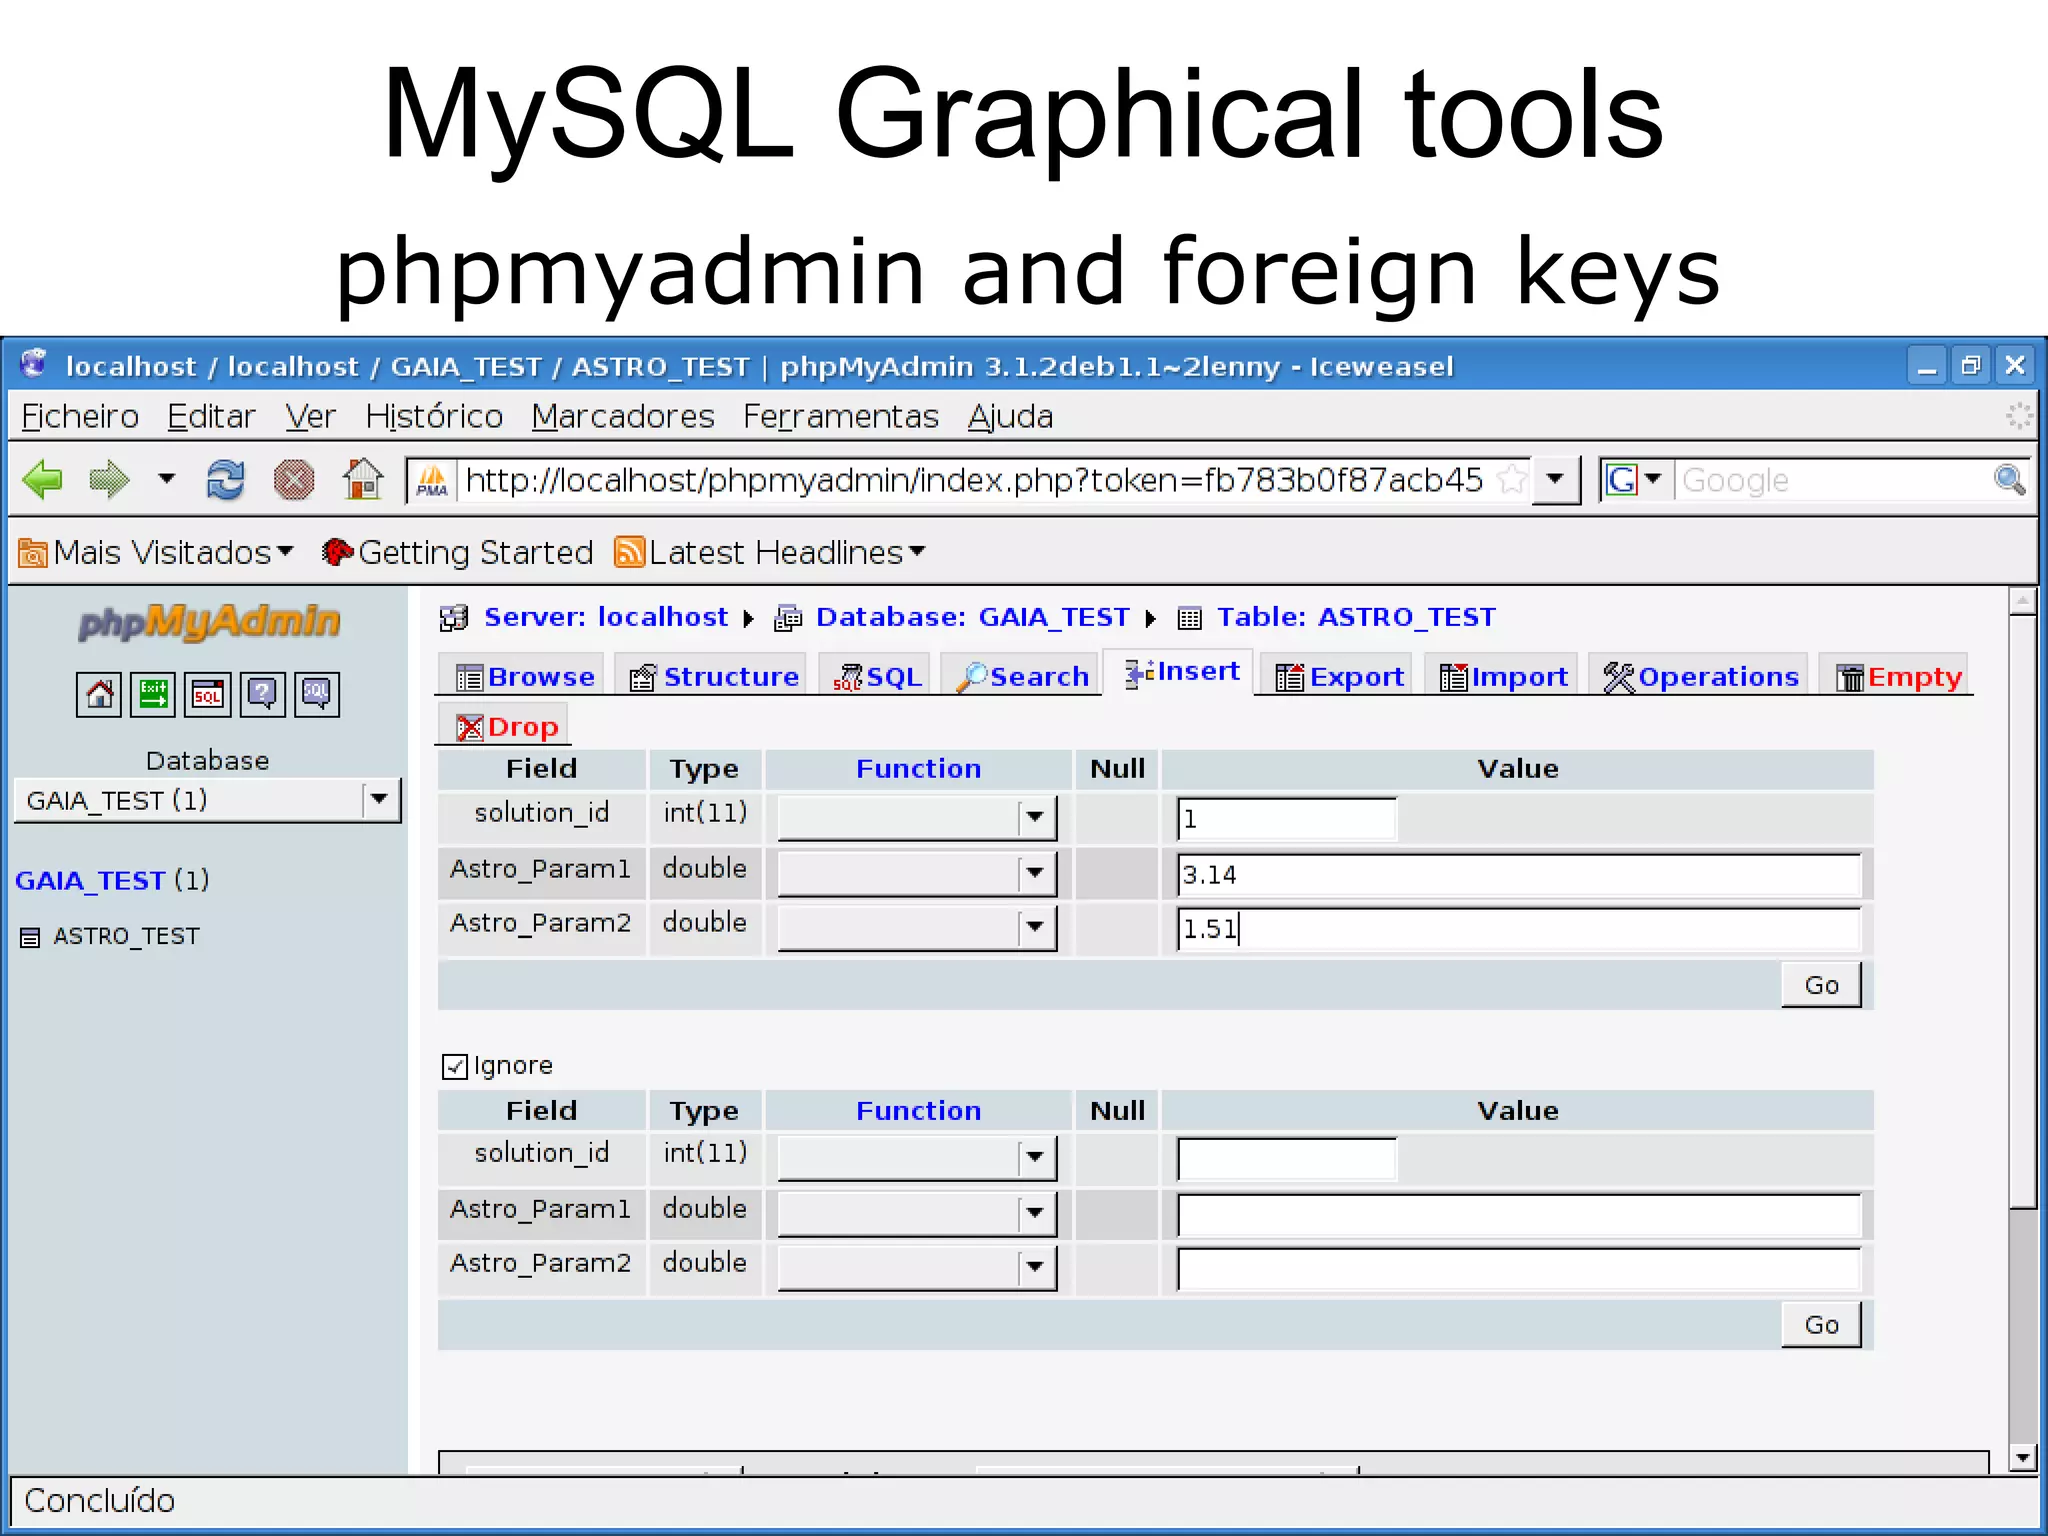Expand the Latest Headlines feed
The width and height of the screenshot is (2048, 1536).
770,552
